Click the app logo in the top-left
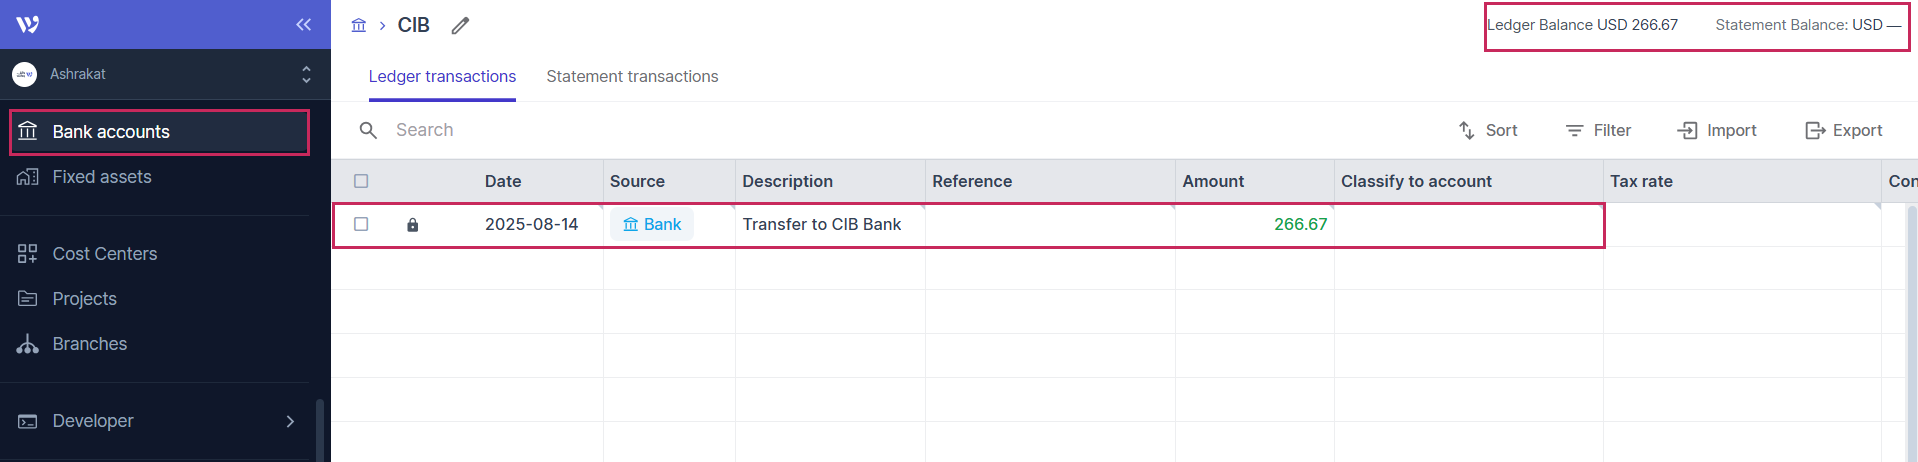Image resolution: width=1918 pixels, height=462 pixels. (x=28, y=24)
